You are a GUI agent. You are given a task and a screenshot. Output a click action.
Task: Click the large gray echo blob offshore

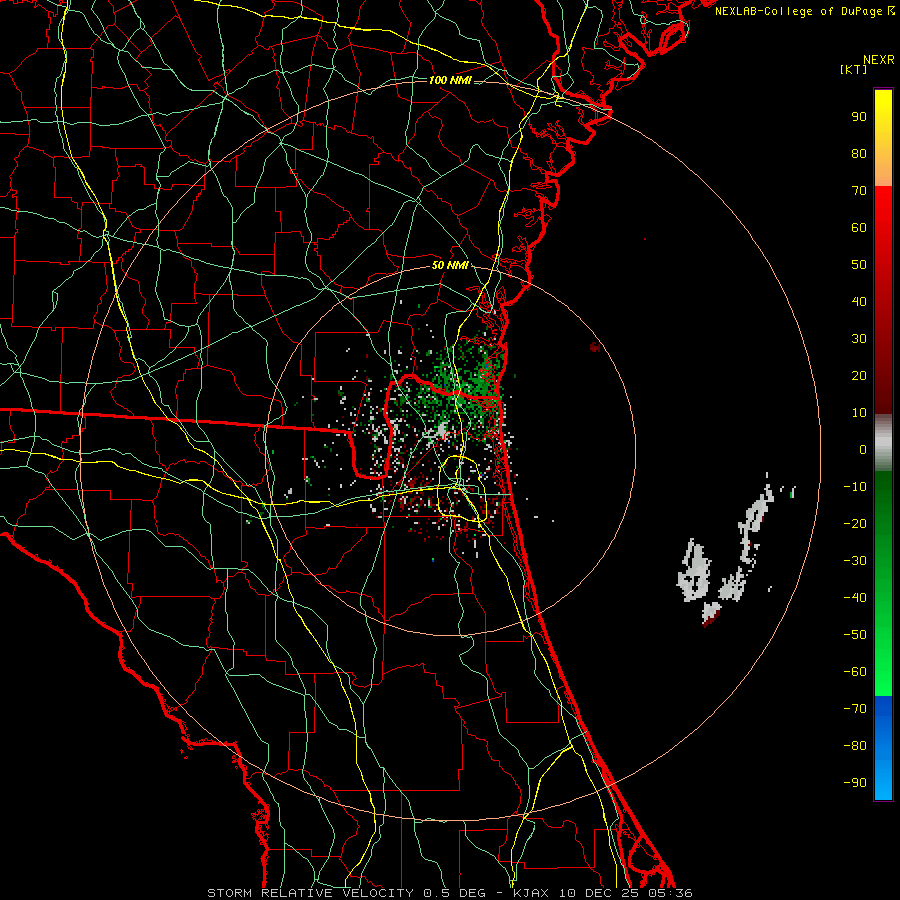pos(694,571)
